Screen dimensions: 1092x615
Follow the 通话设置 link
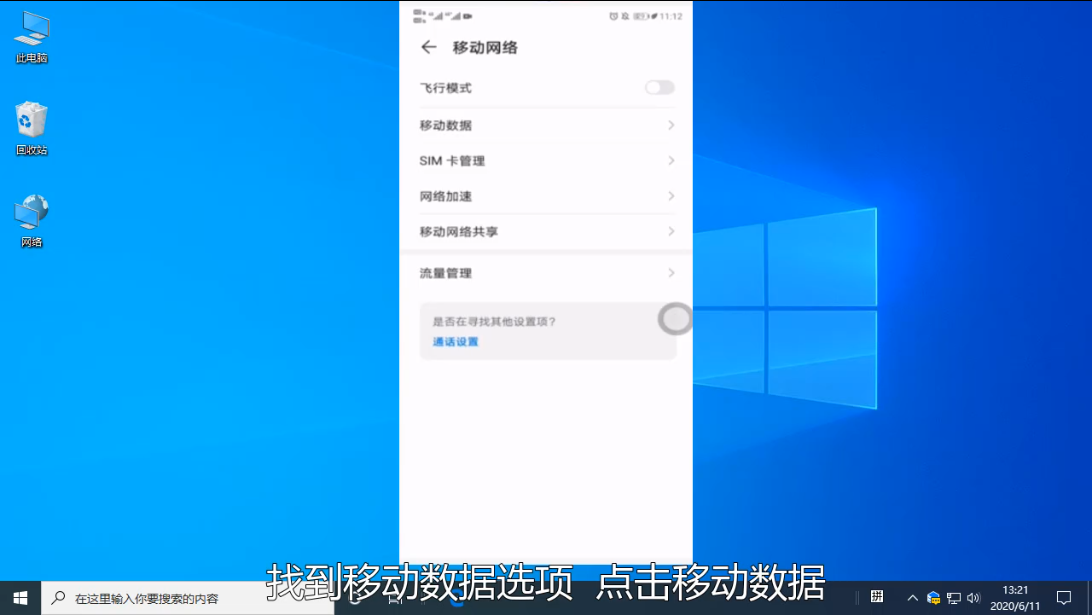(455, 342)
